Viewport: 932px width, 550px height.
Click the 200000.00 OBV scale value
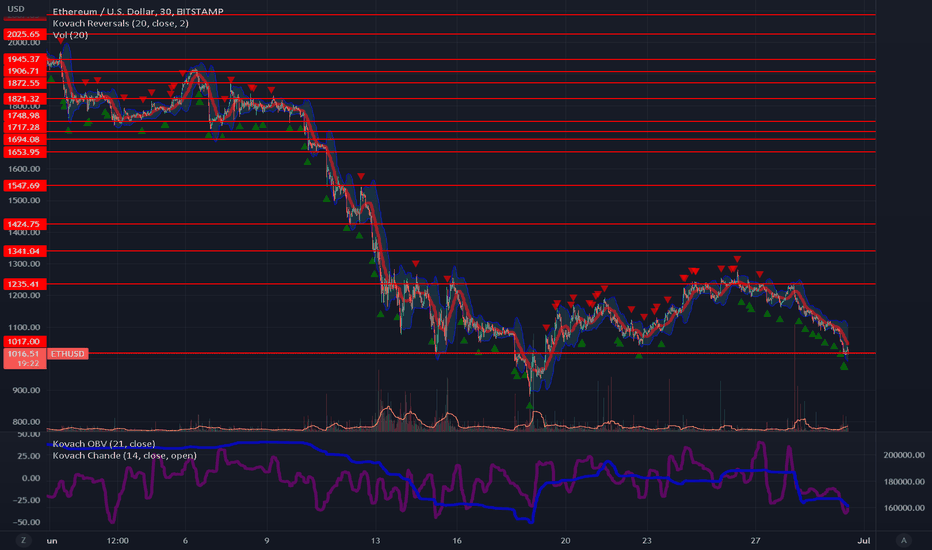tap(903, 455)
